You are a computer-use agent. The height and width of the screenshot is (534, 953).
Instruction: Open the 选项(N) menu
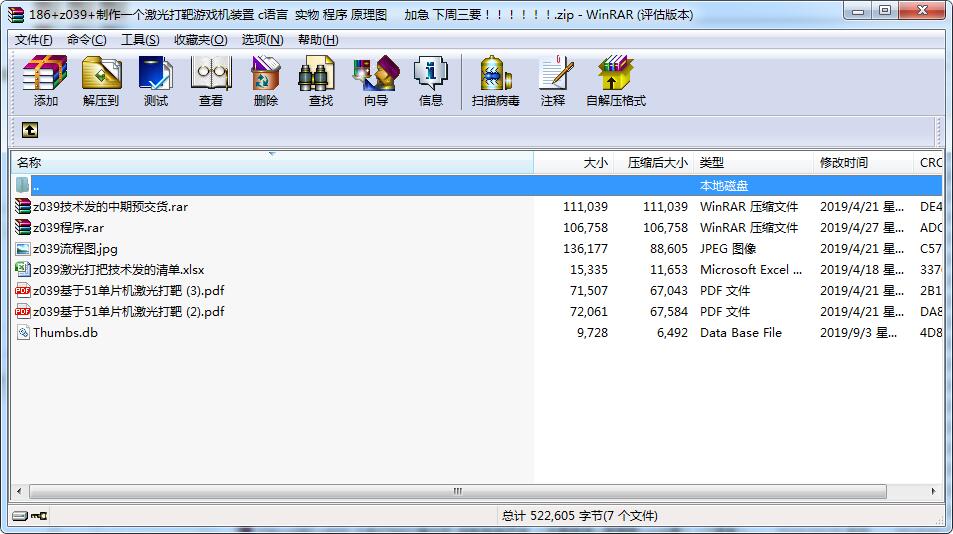[x=263, y=39]
